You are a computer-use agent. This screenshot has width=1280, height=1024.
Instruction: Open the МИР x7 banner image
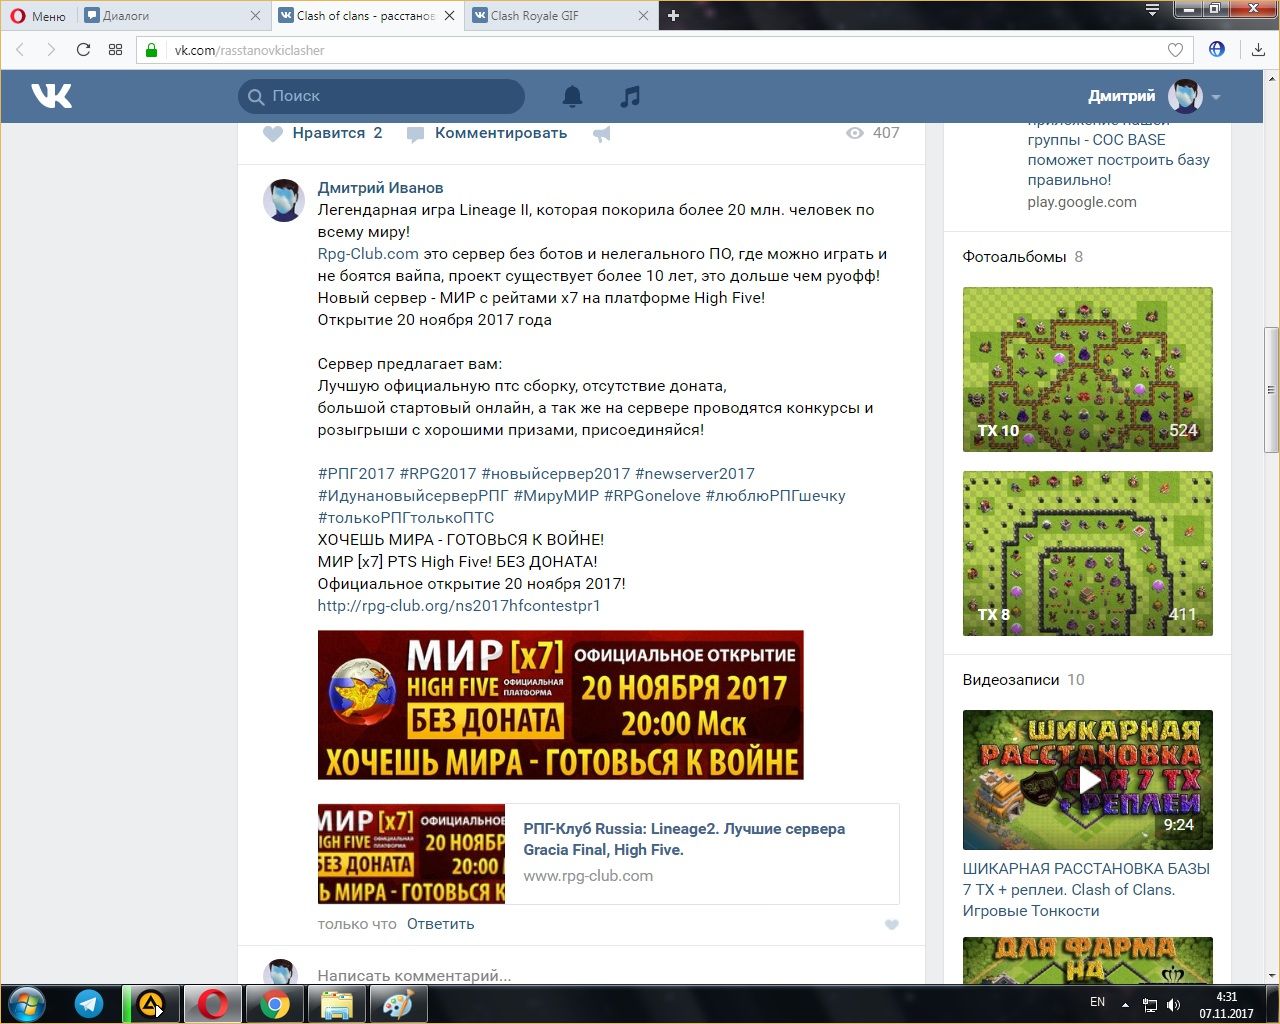coord(561,705)
